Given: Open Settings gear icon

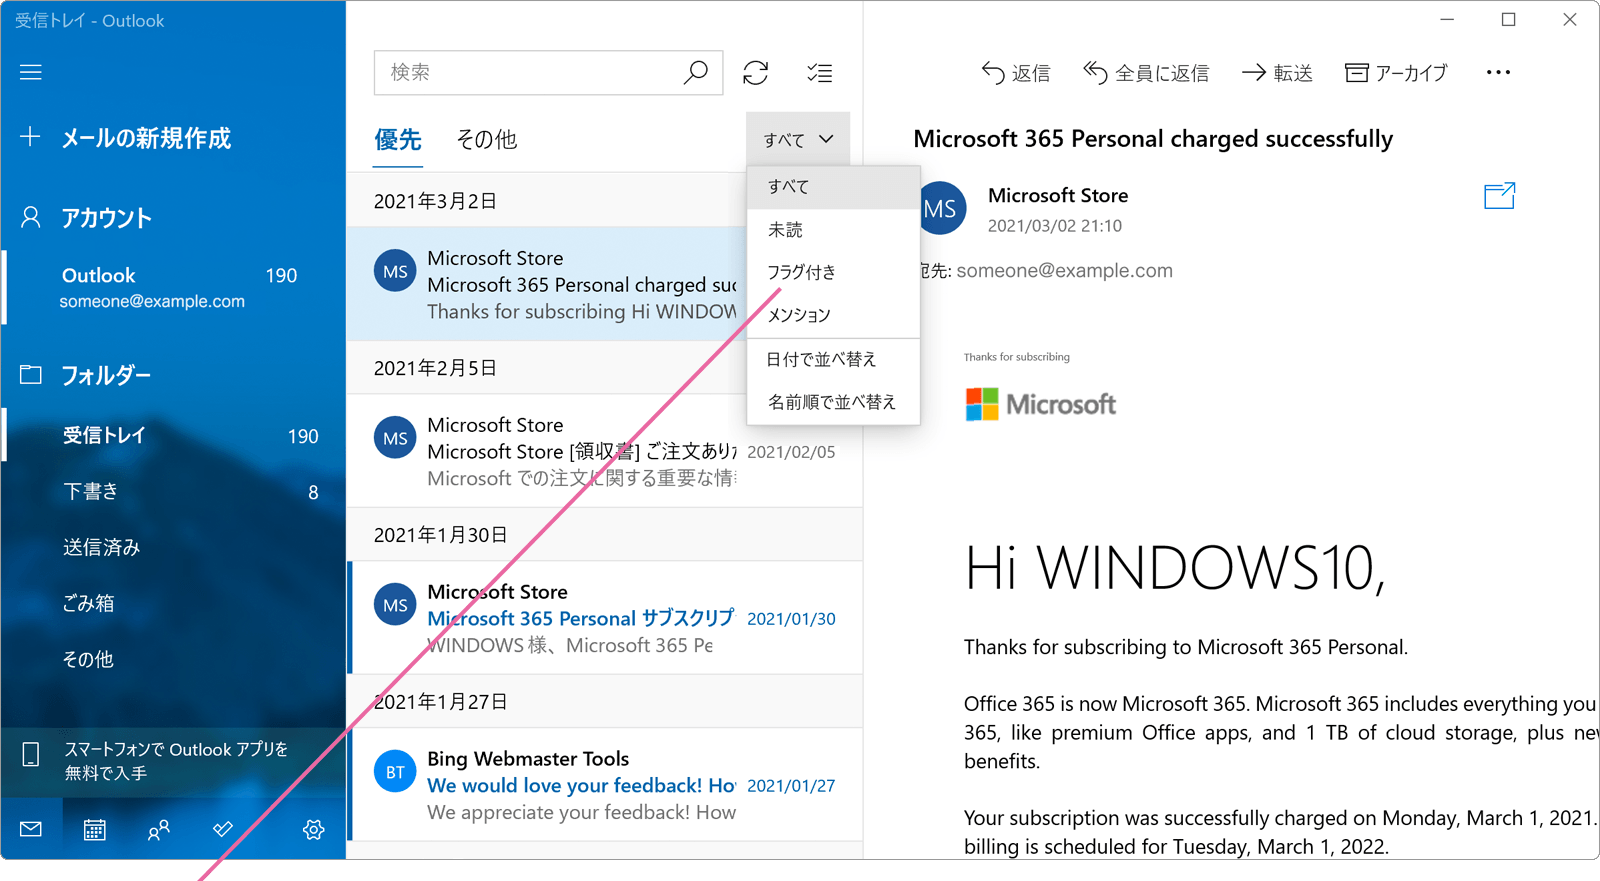Looking at the screenshot, I should pyautogui.click(x=314, y=829).
